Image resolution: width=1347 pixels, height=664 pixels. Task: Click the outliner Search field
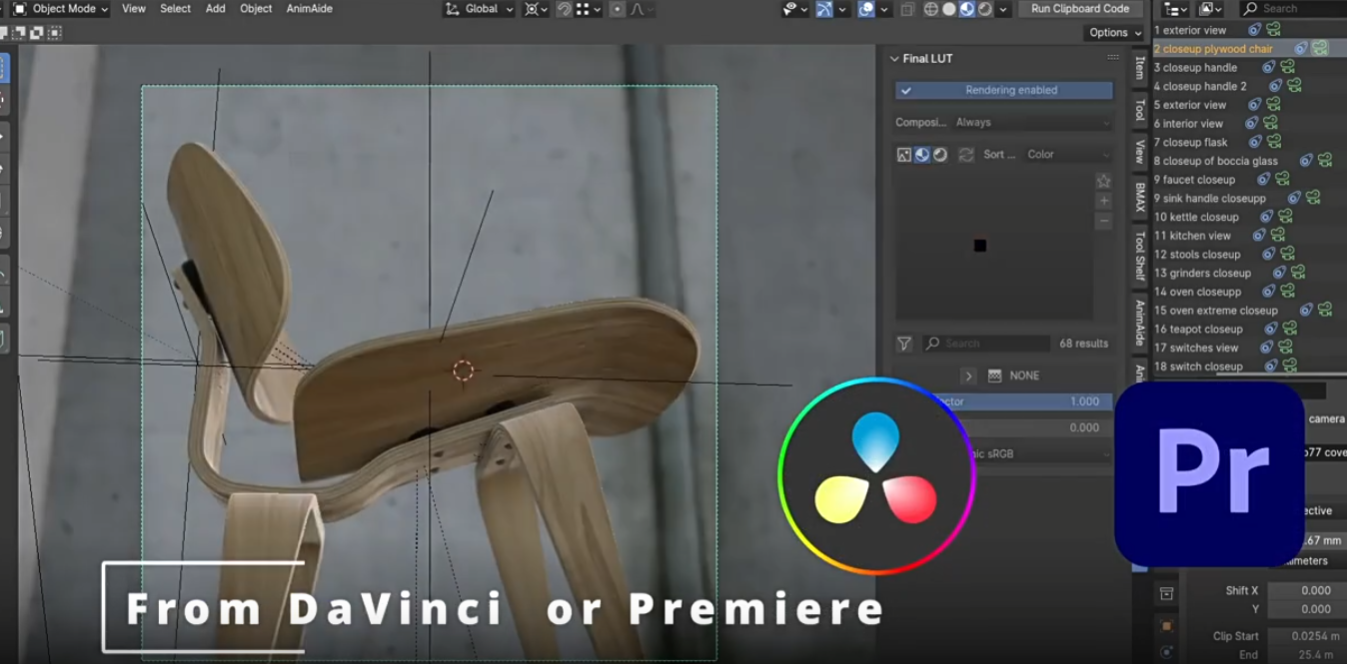(1292, 9)
